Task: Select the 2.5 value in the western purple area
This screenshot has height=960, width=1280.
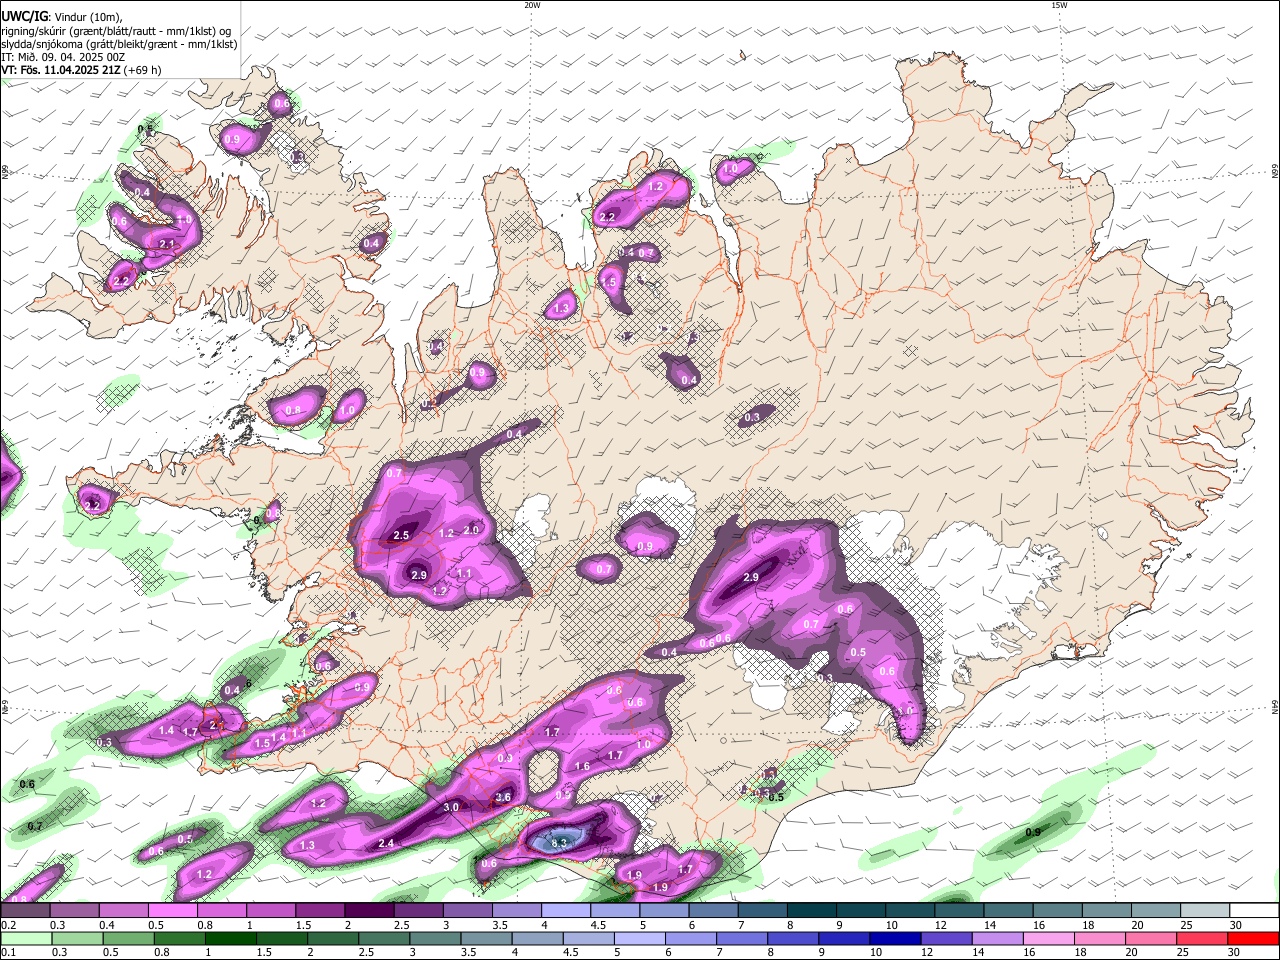Action: click(x=401, y=536)
